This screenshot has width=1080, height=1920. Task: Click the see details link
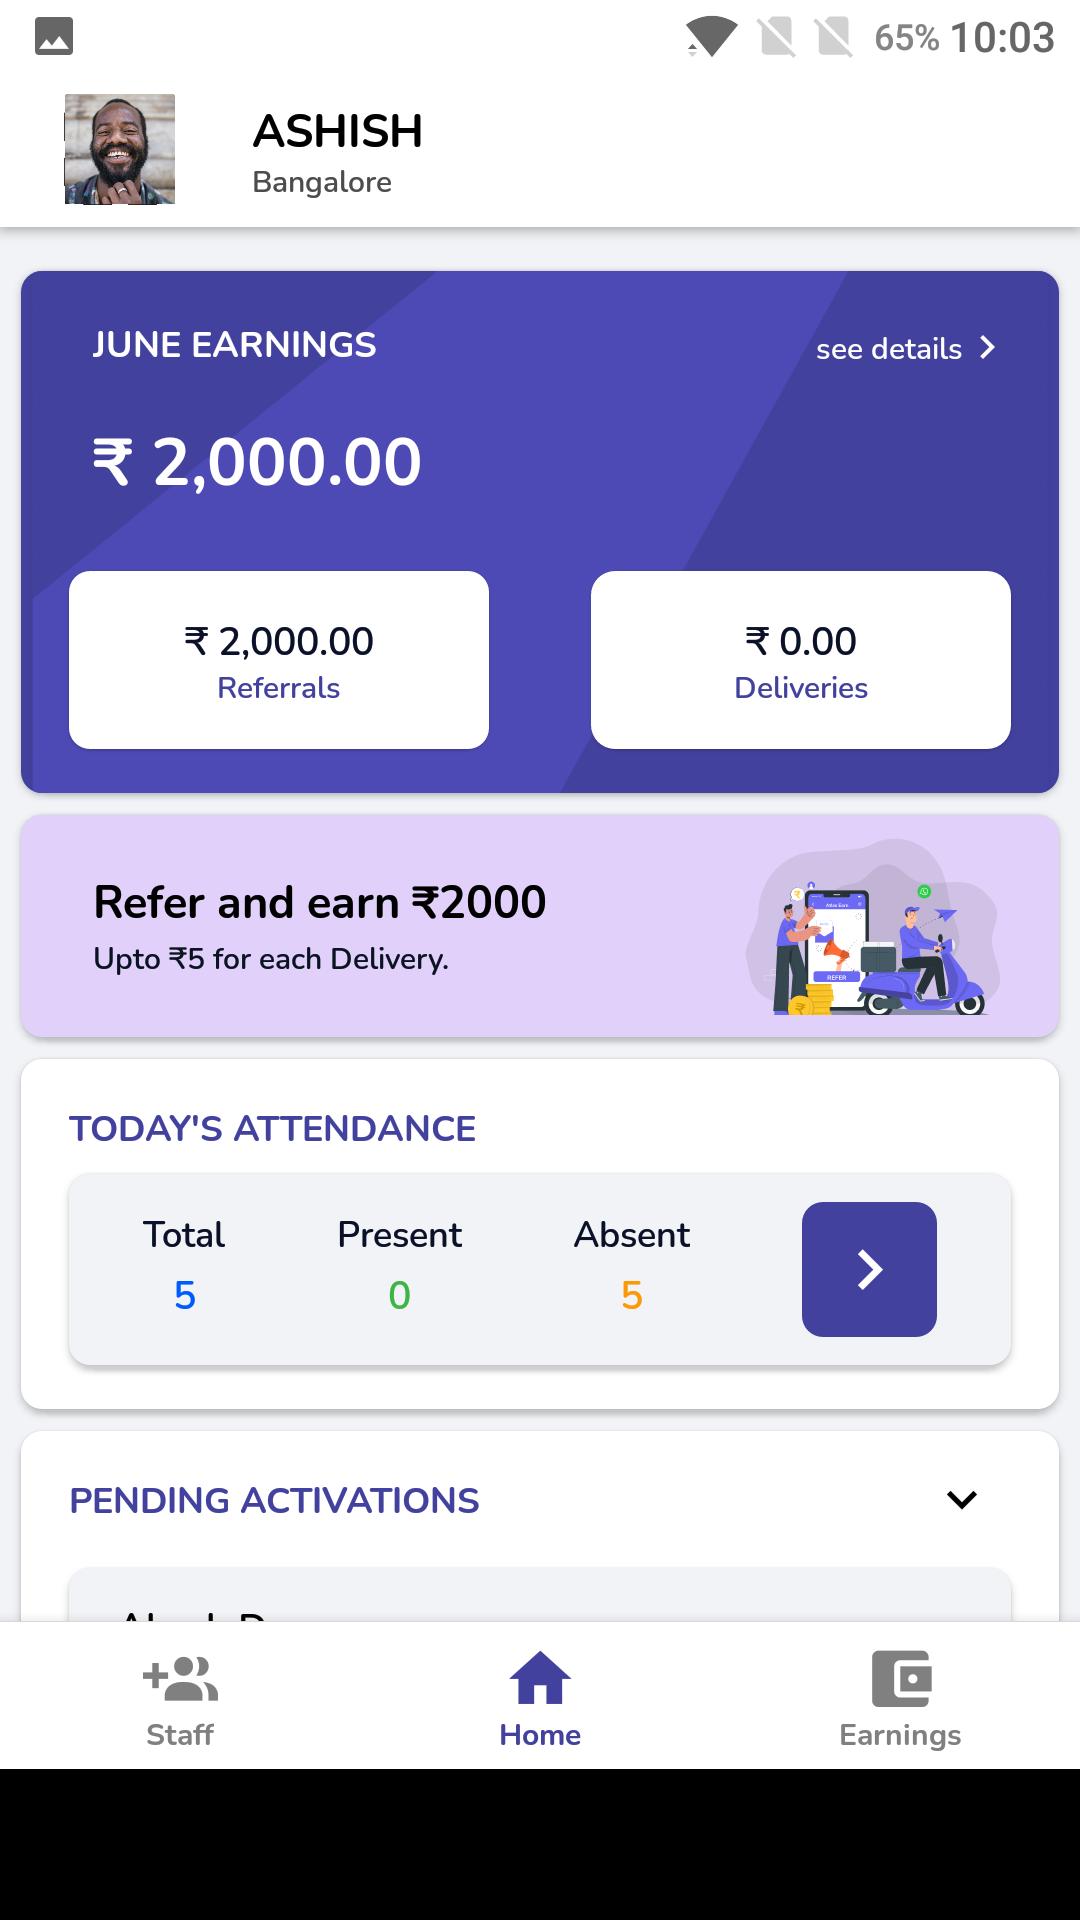tap(888, 349)
